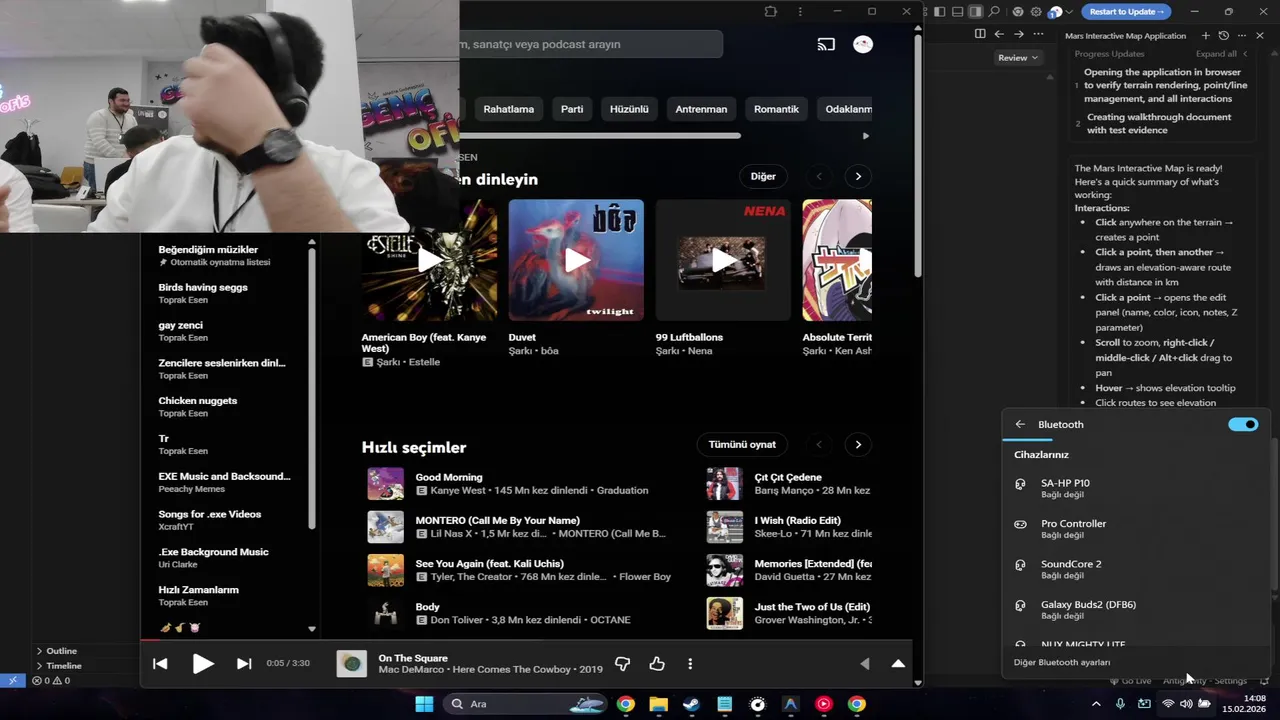Viewport: 1280px width, 720px height.
Task: Connect the SA-HP P10 Bluetooth device
Action: (x=1138, y=487)
